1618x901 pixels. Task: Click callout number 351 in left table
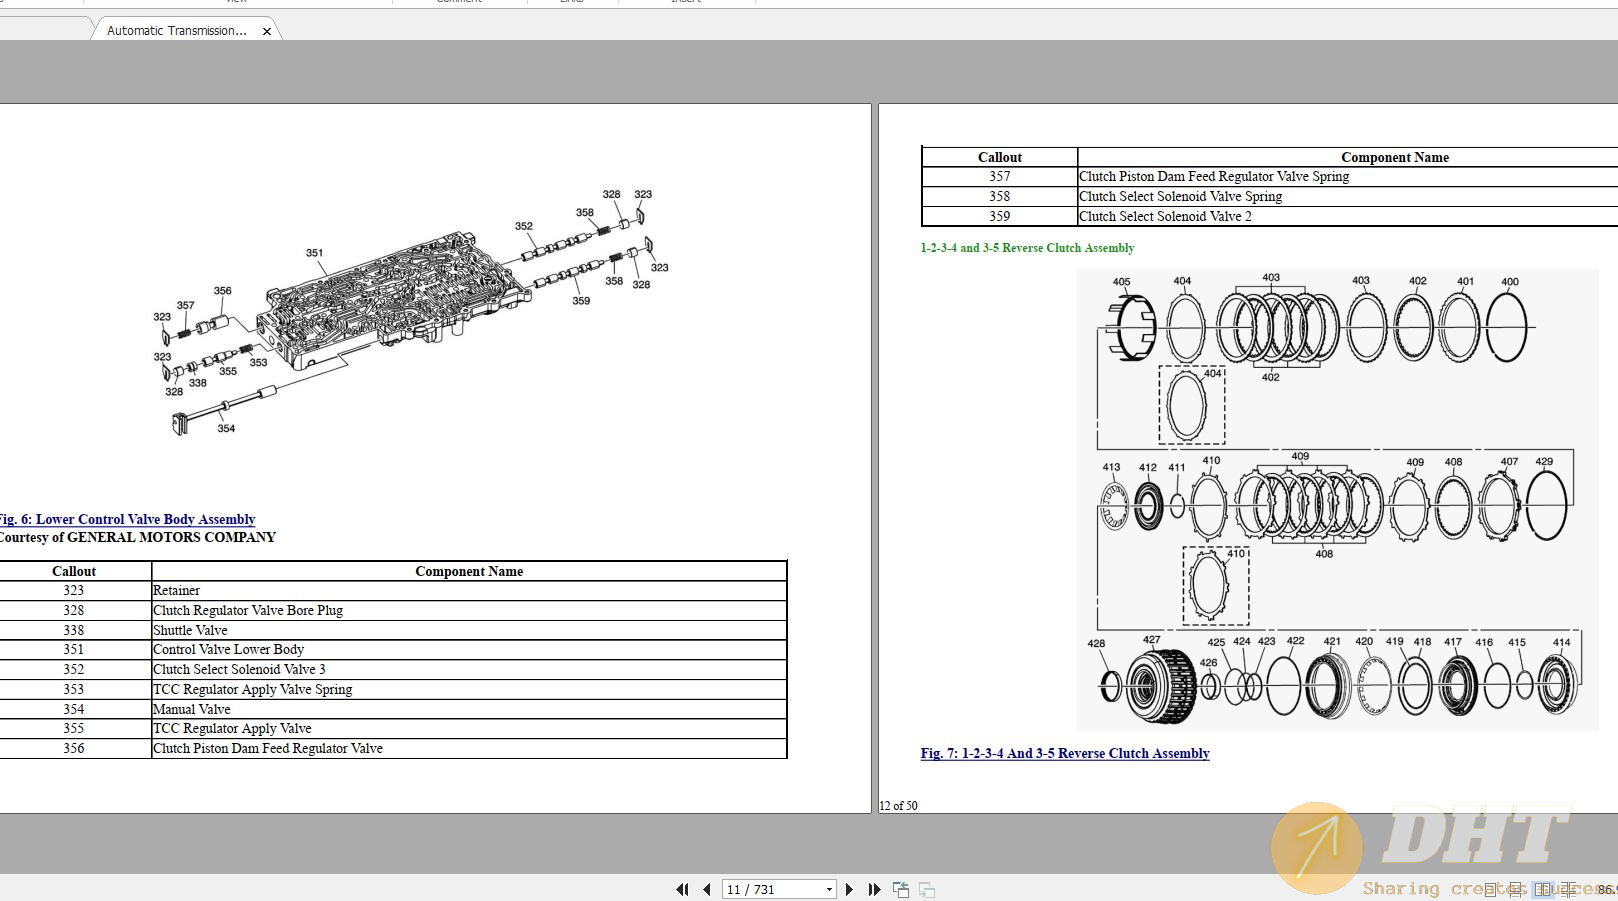pos(74,649)
